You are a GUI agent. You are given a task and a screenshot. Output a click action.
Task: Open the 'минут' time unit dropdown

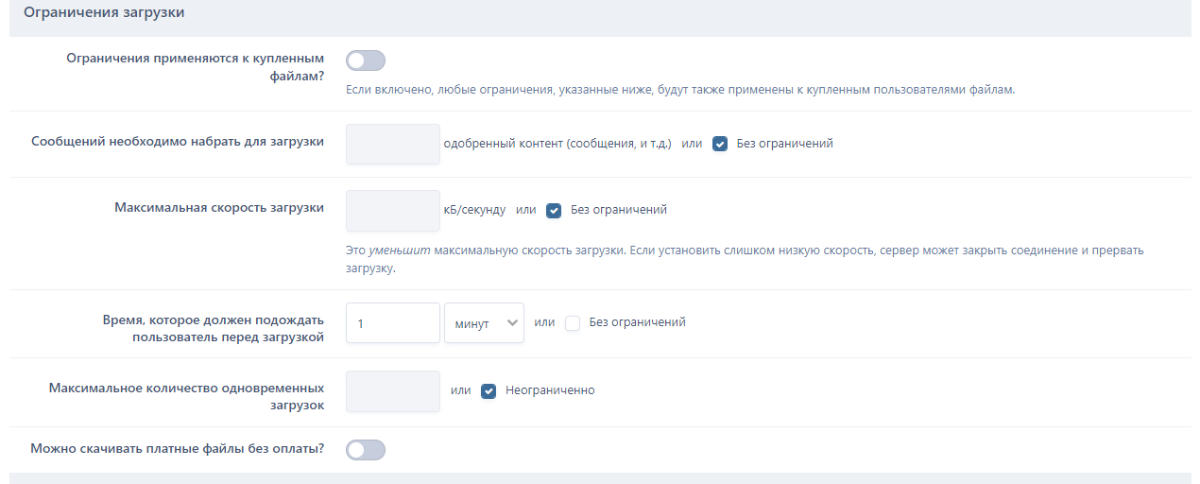click(484, 322)
